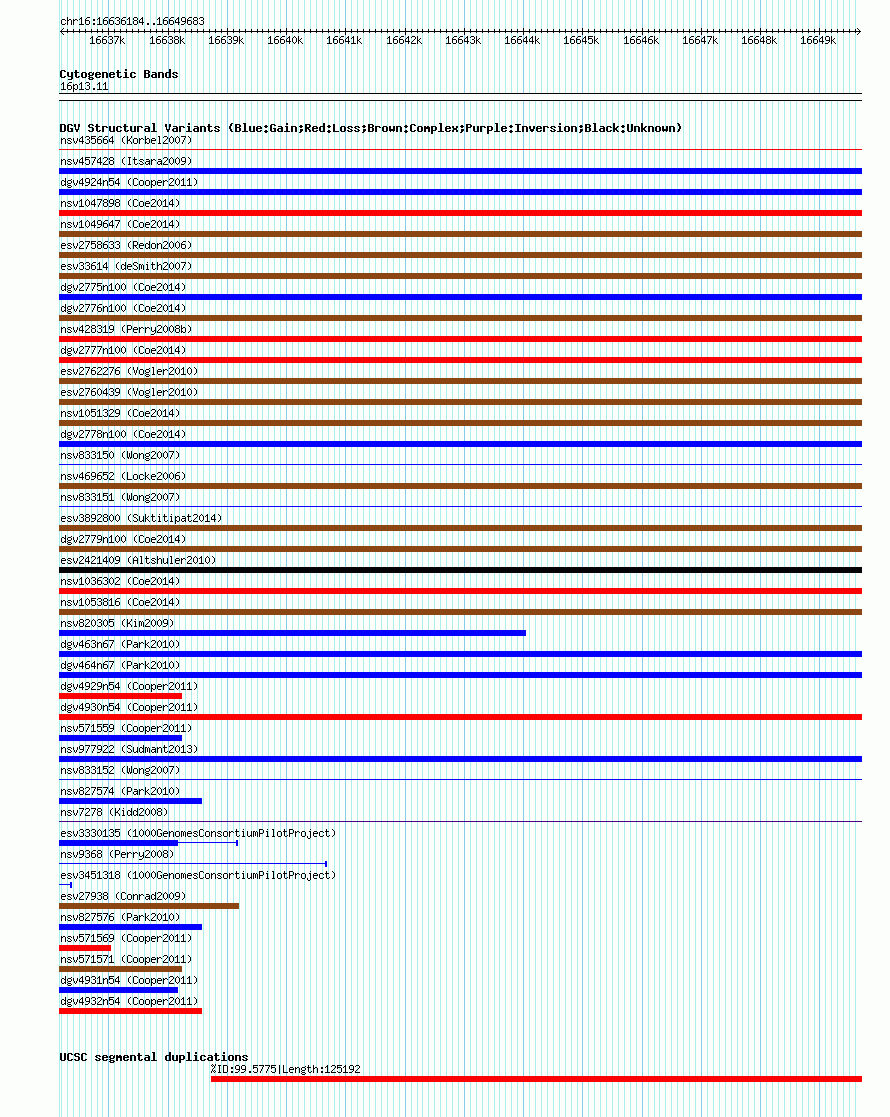Select the Cytogenetic Bands track title
The width and height of the screenshot is (890, 1117).
(x=119, y=74)
